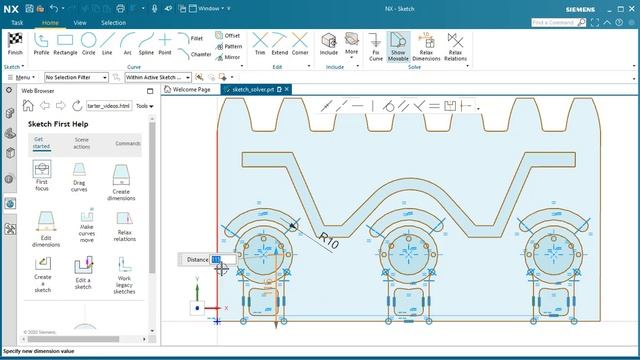Select the Arc tool

pos(127,44)
